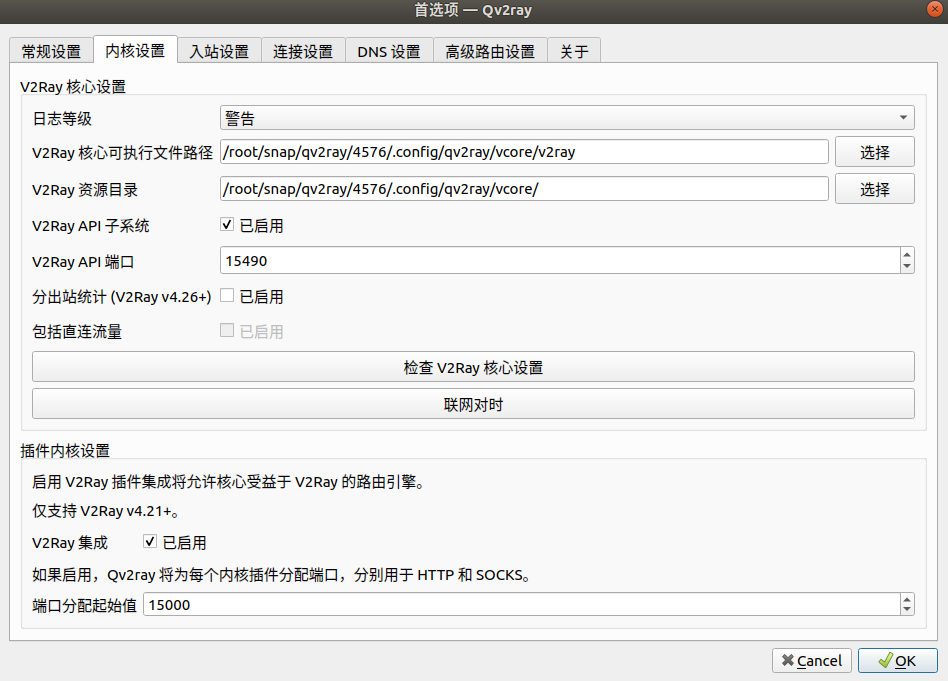The width and height of the screenshot is (948, 681).
Task: Click 选择 button for V2Ray 资源目录
Action: pyautogui.click(x=874, y=189)
